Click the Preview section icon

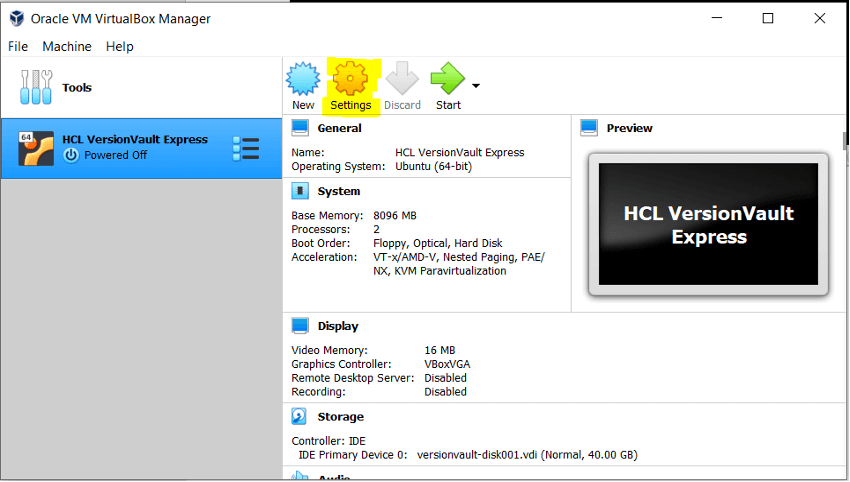(x=589, y=128)
